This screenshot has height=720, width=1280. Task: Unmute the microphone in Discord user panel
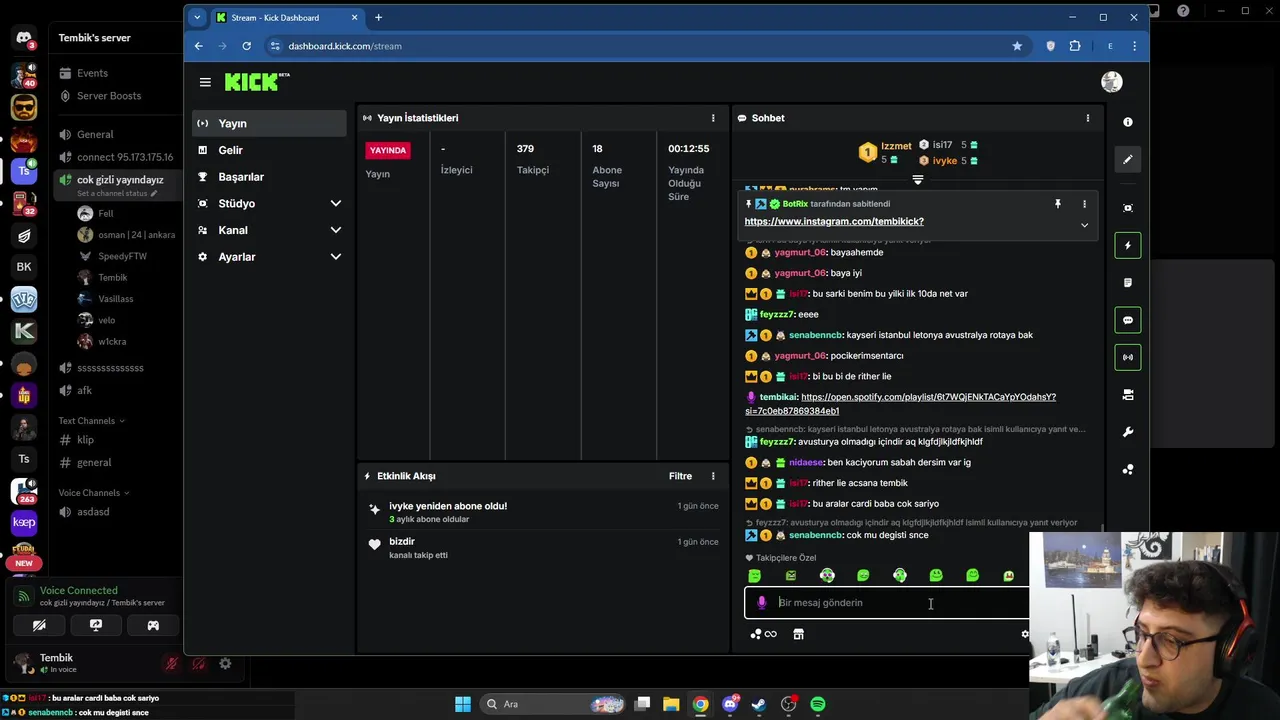click(x=172, y=663)
